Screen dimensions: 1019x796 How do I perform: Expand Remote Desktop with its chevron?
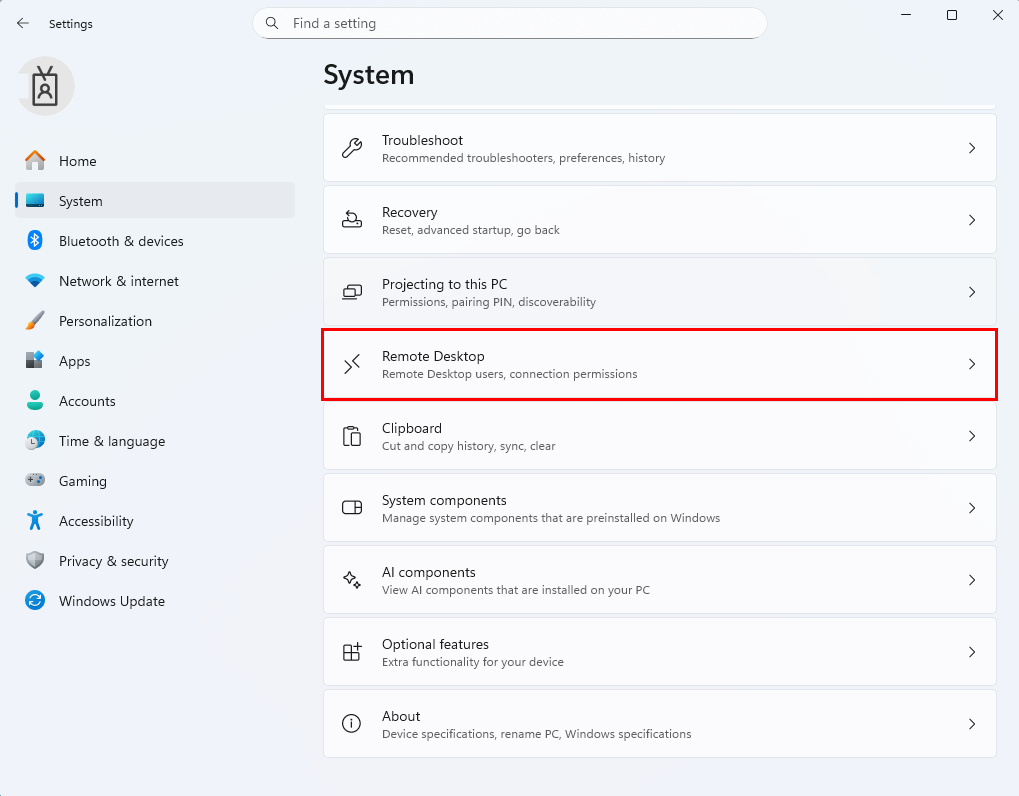tap(971, 364)
